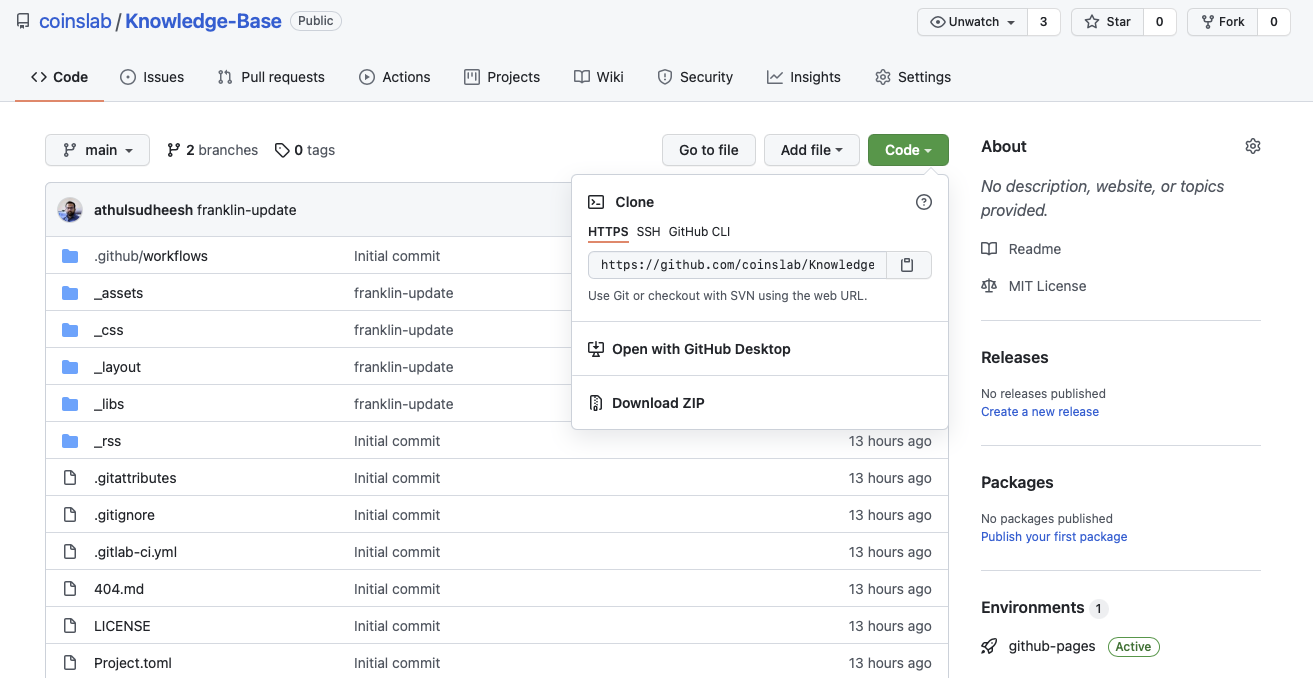This screenshot has height=678, width=1313.
Task: Click the folder icon for .github/workflows
Action: (x=70, y=256)
